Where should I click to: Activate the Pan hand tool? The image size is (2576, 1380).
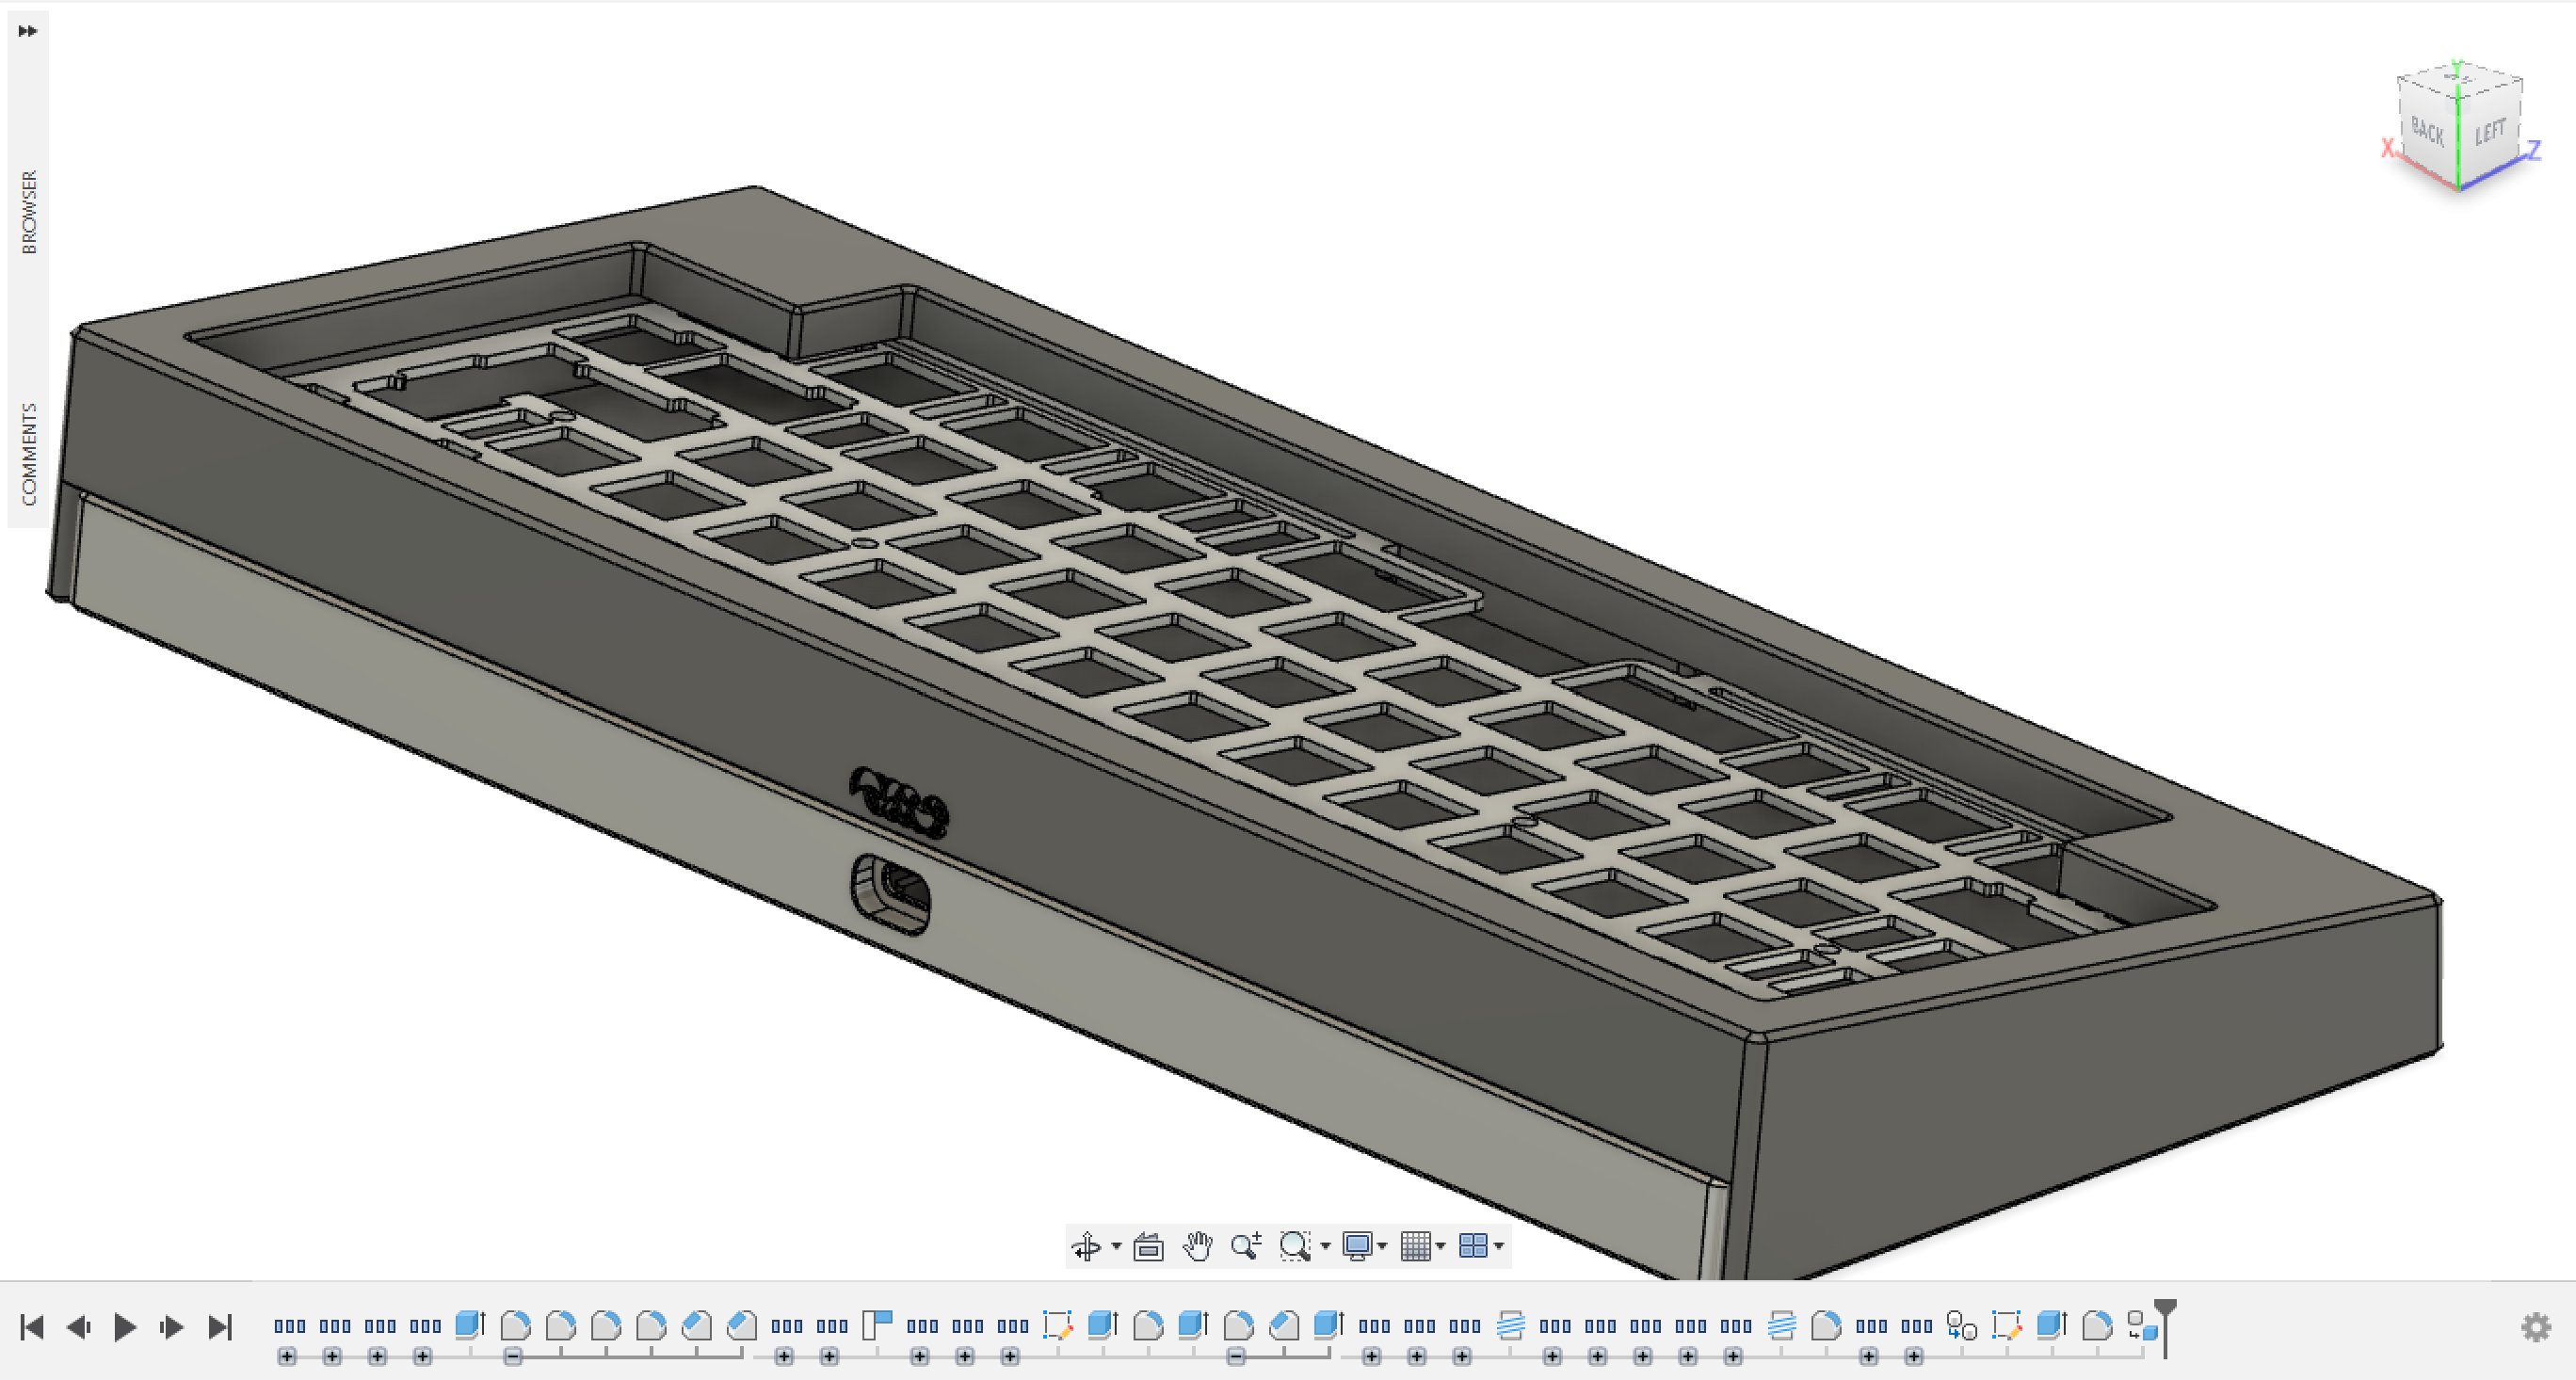(1197, 1246)
